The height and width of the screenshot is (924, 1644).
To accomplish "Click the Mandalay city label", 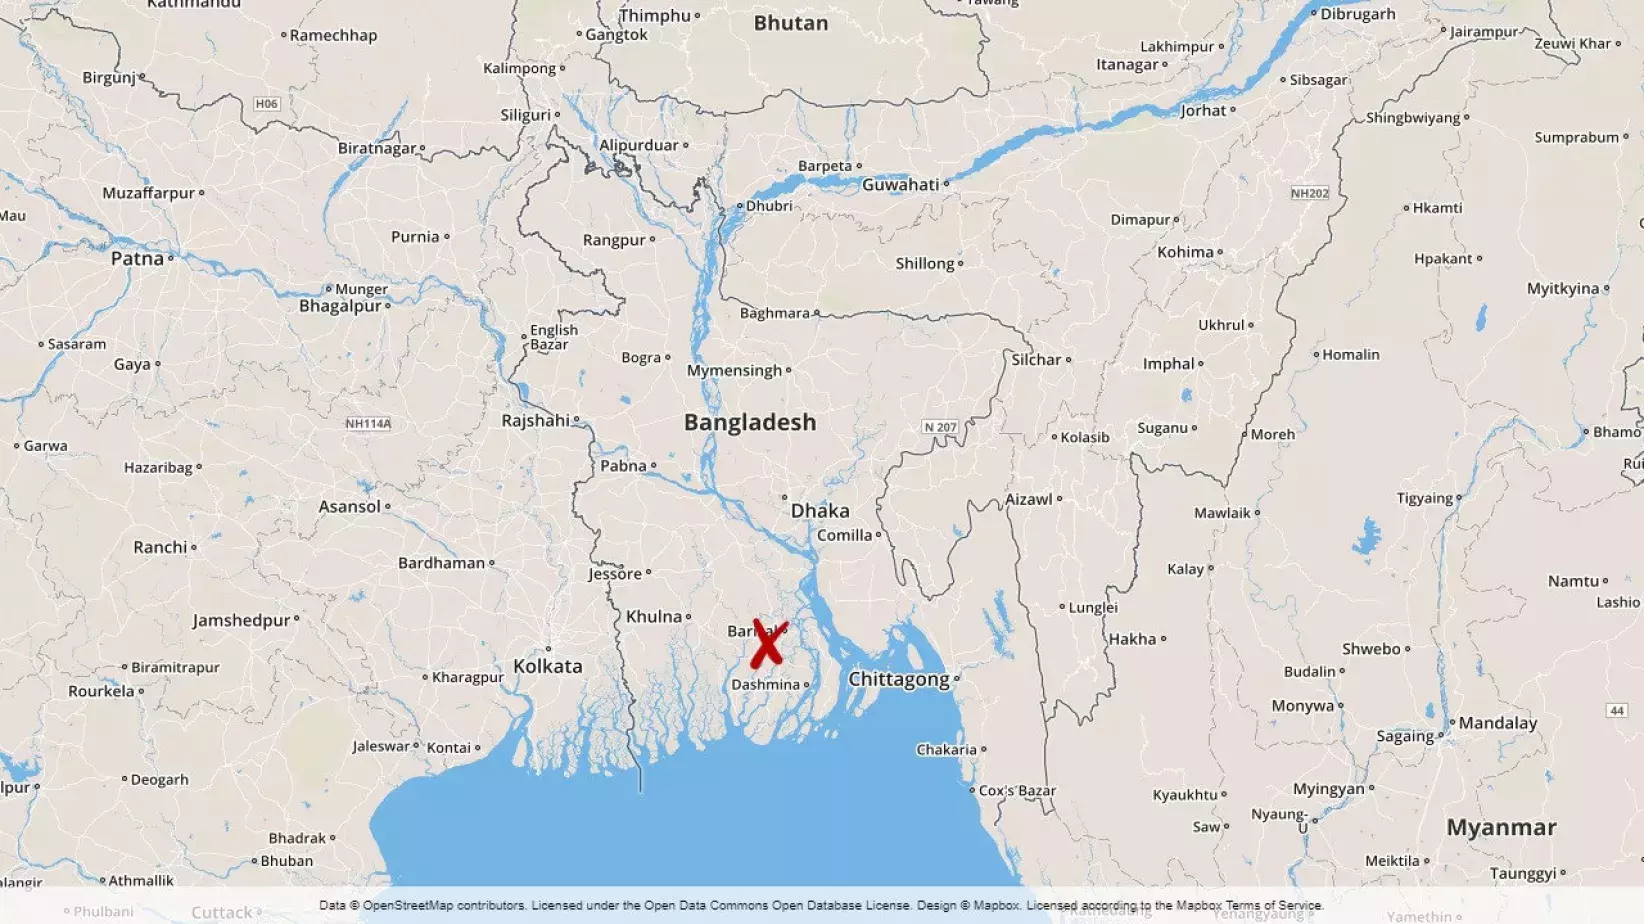I will coord(1498,723).
